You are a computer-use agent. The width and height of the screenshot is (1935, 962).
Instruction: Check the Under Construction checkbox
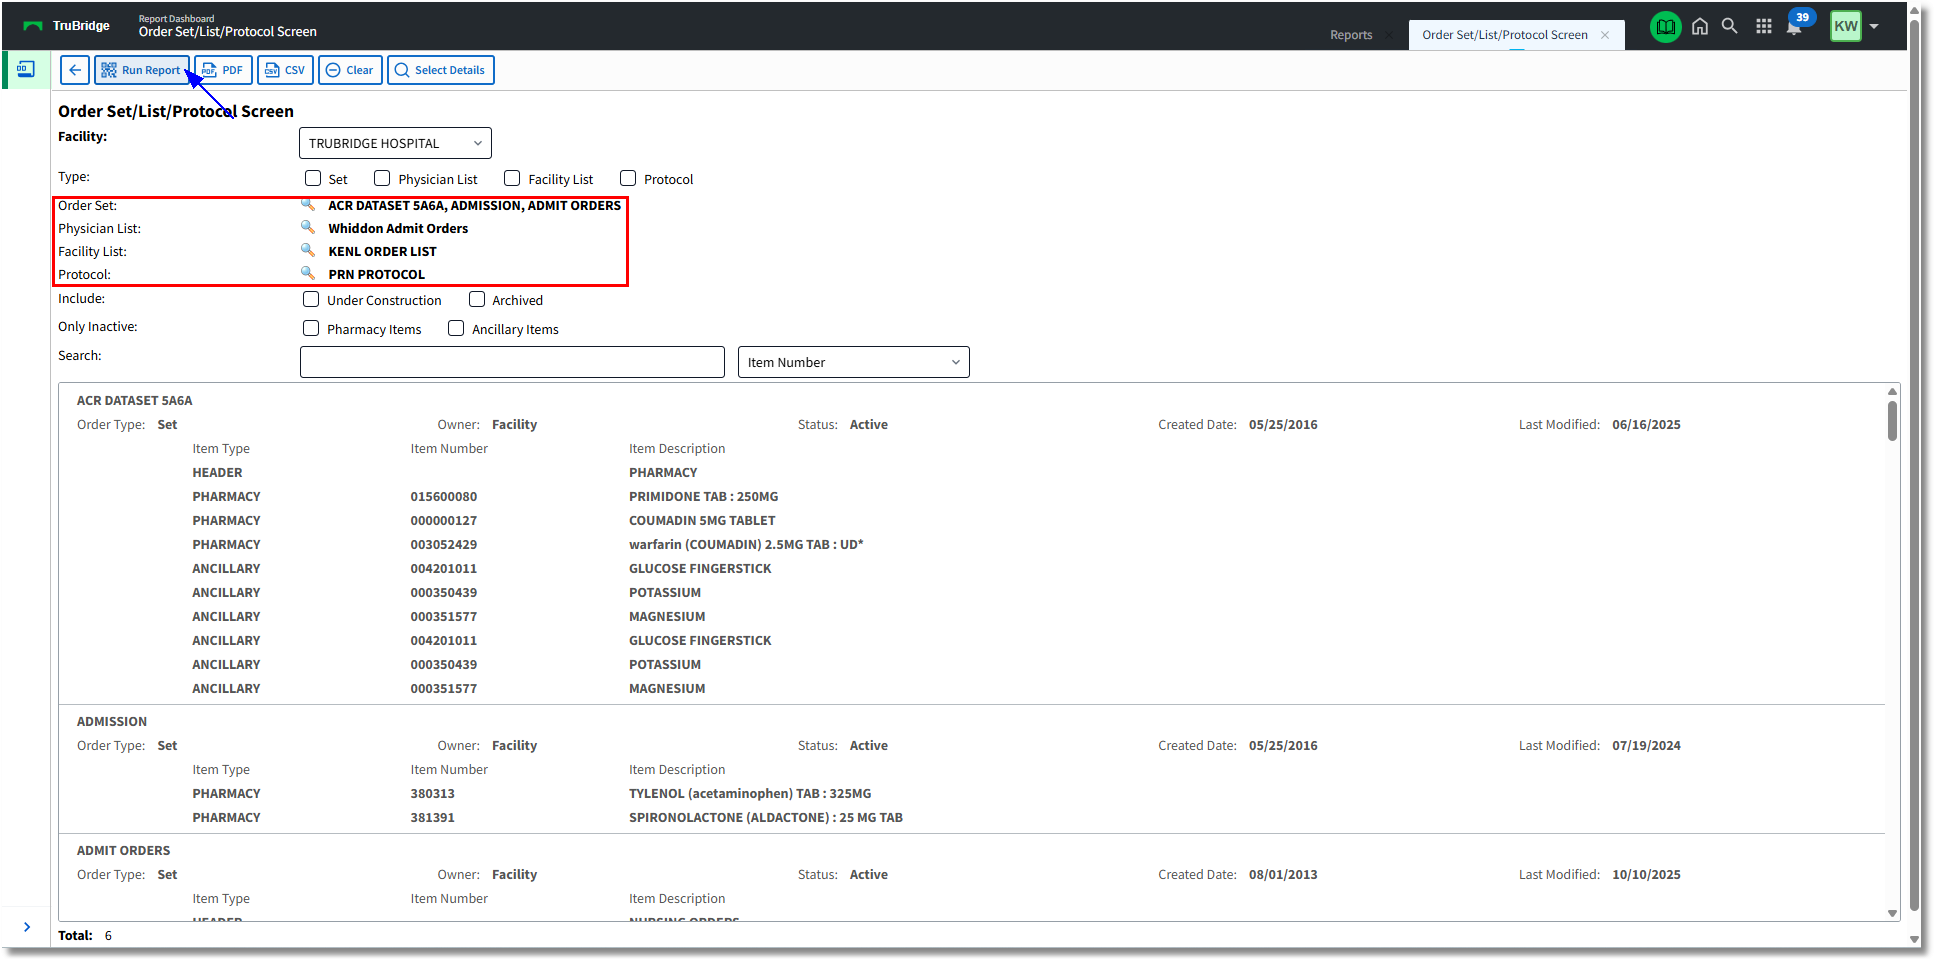click(311, 300)
